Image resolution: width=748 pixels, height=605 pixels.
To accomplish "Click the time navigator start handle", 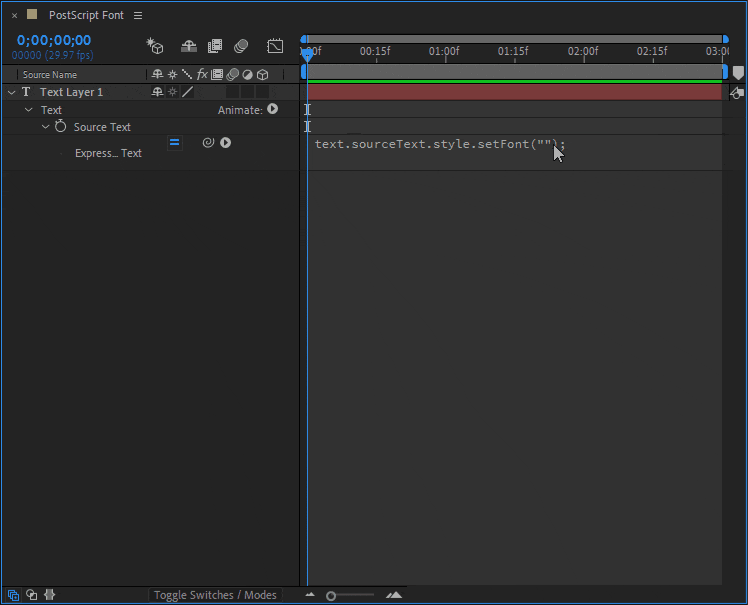I will pyautogui.click(x=303, y=39).
